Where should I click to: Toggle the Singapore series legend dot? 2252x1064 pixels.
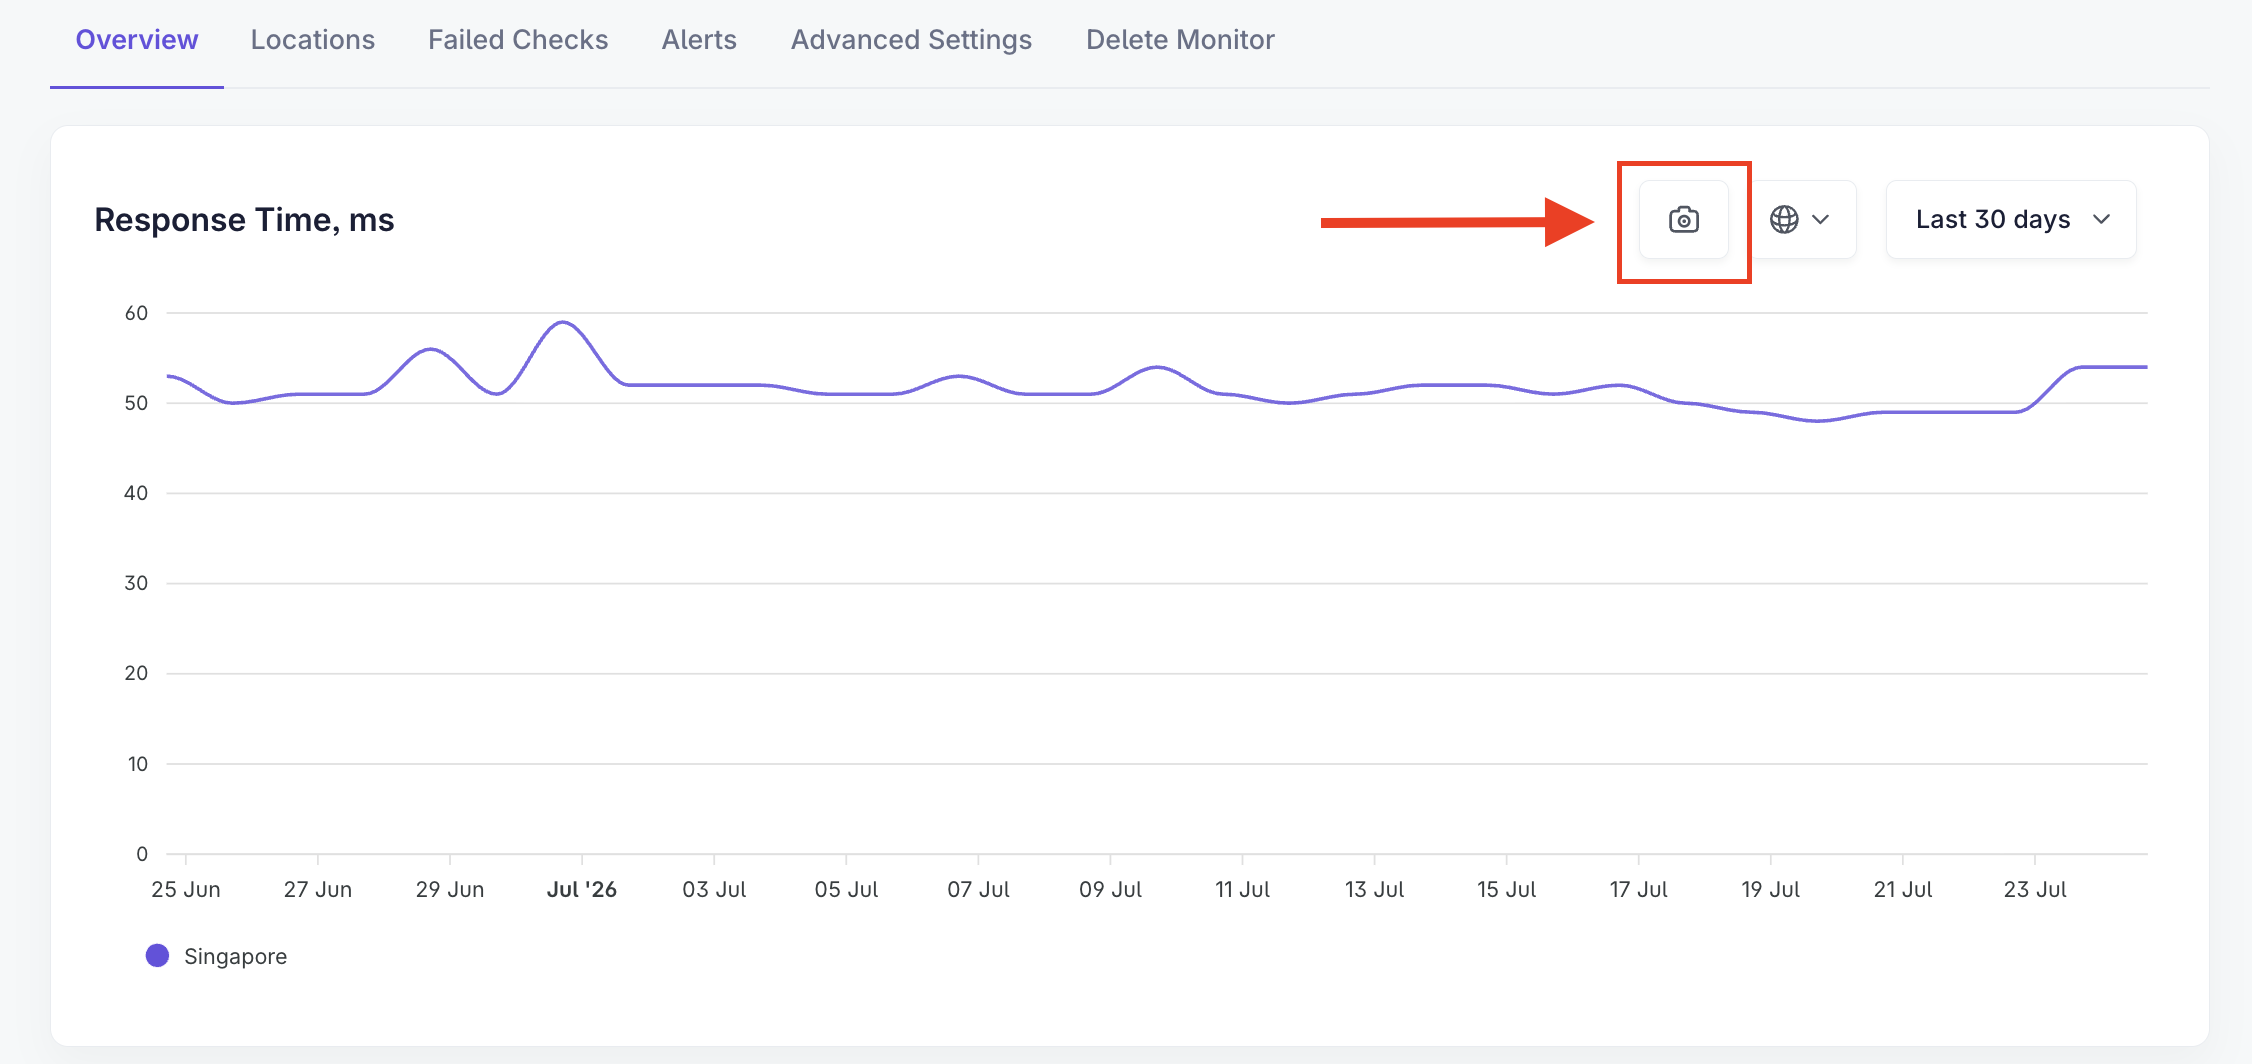[x=157, y=956]
